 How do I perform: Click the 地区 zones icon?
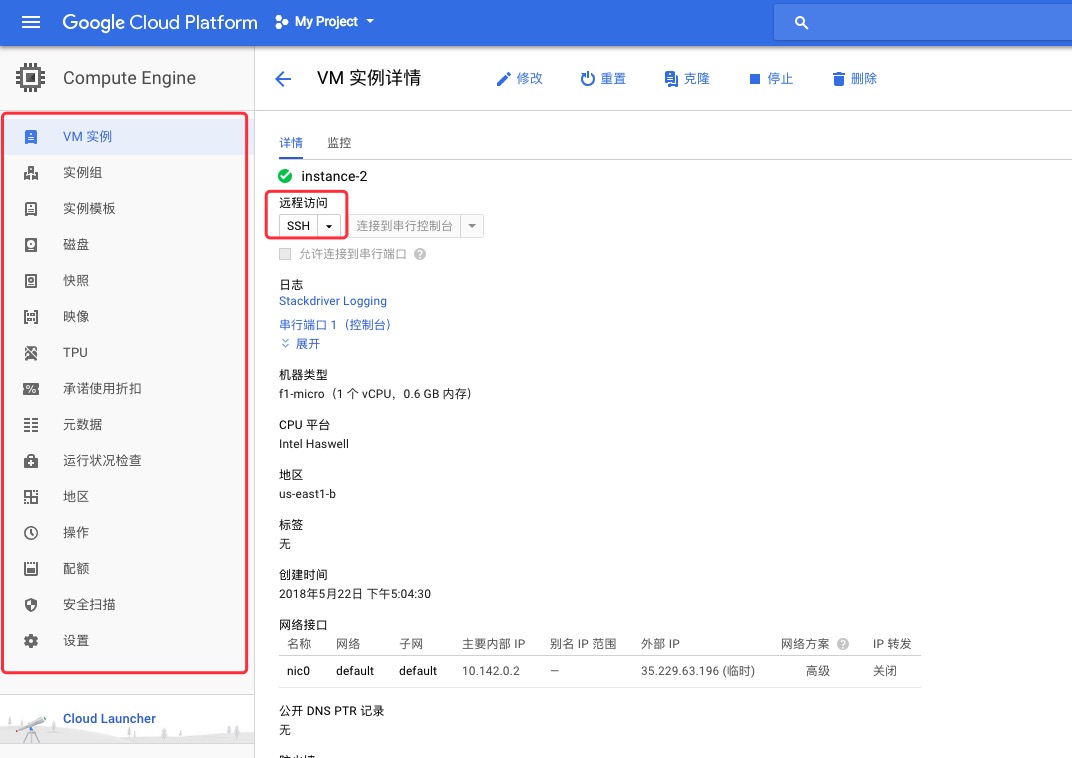click(31, 497)
